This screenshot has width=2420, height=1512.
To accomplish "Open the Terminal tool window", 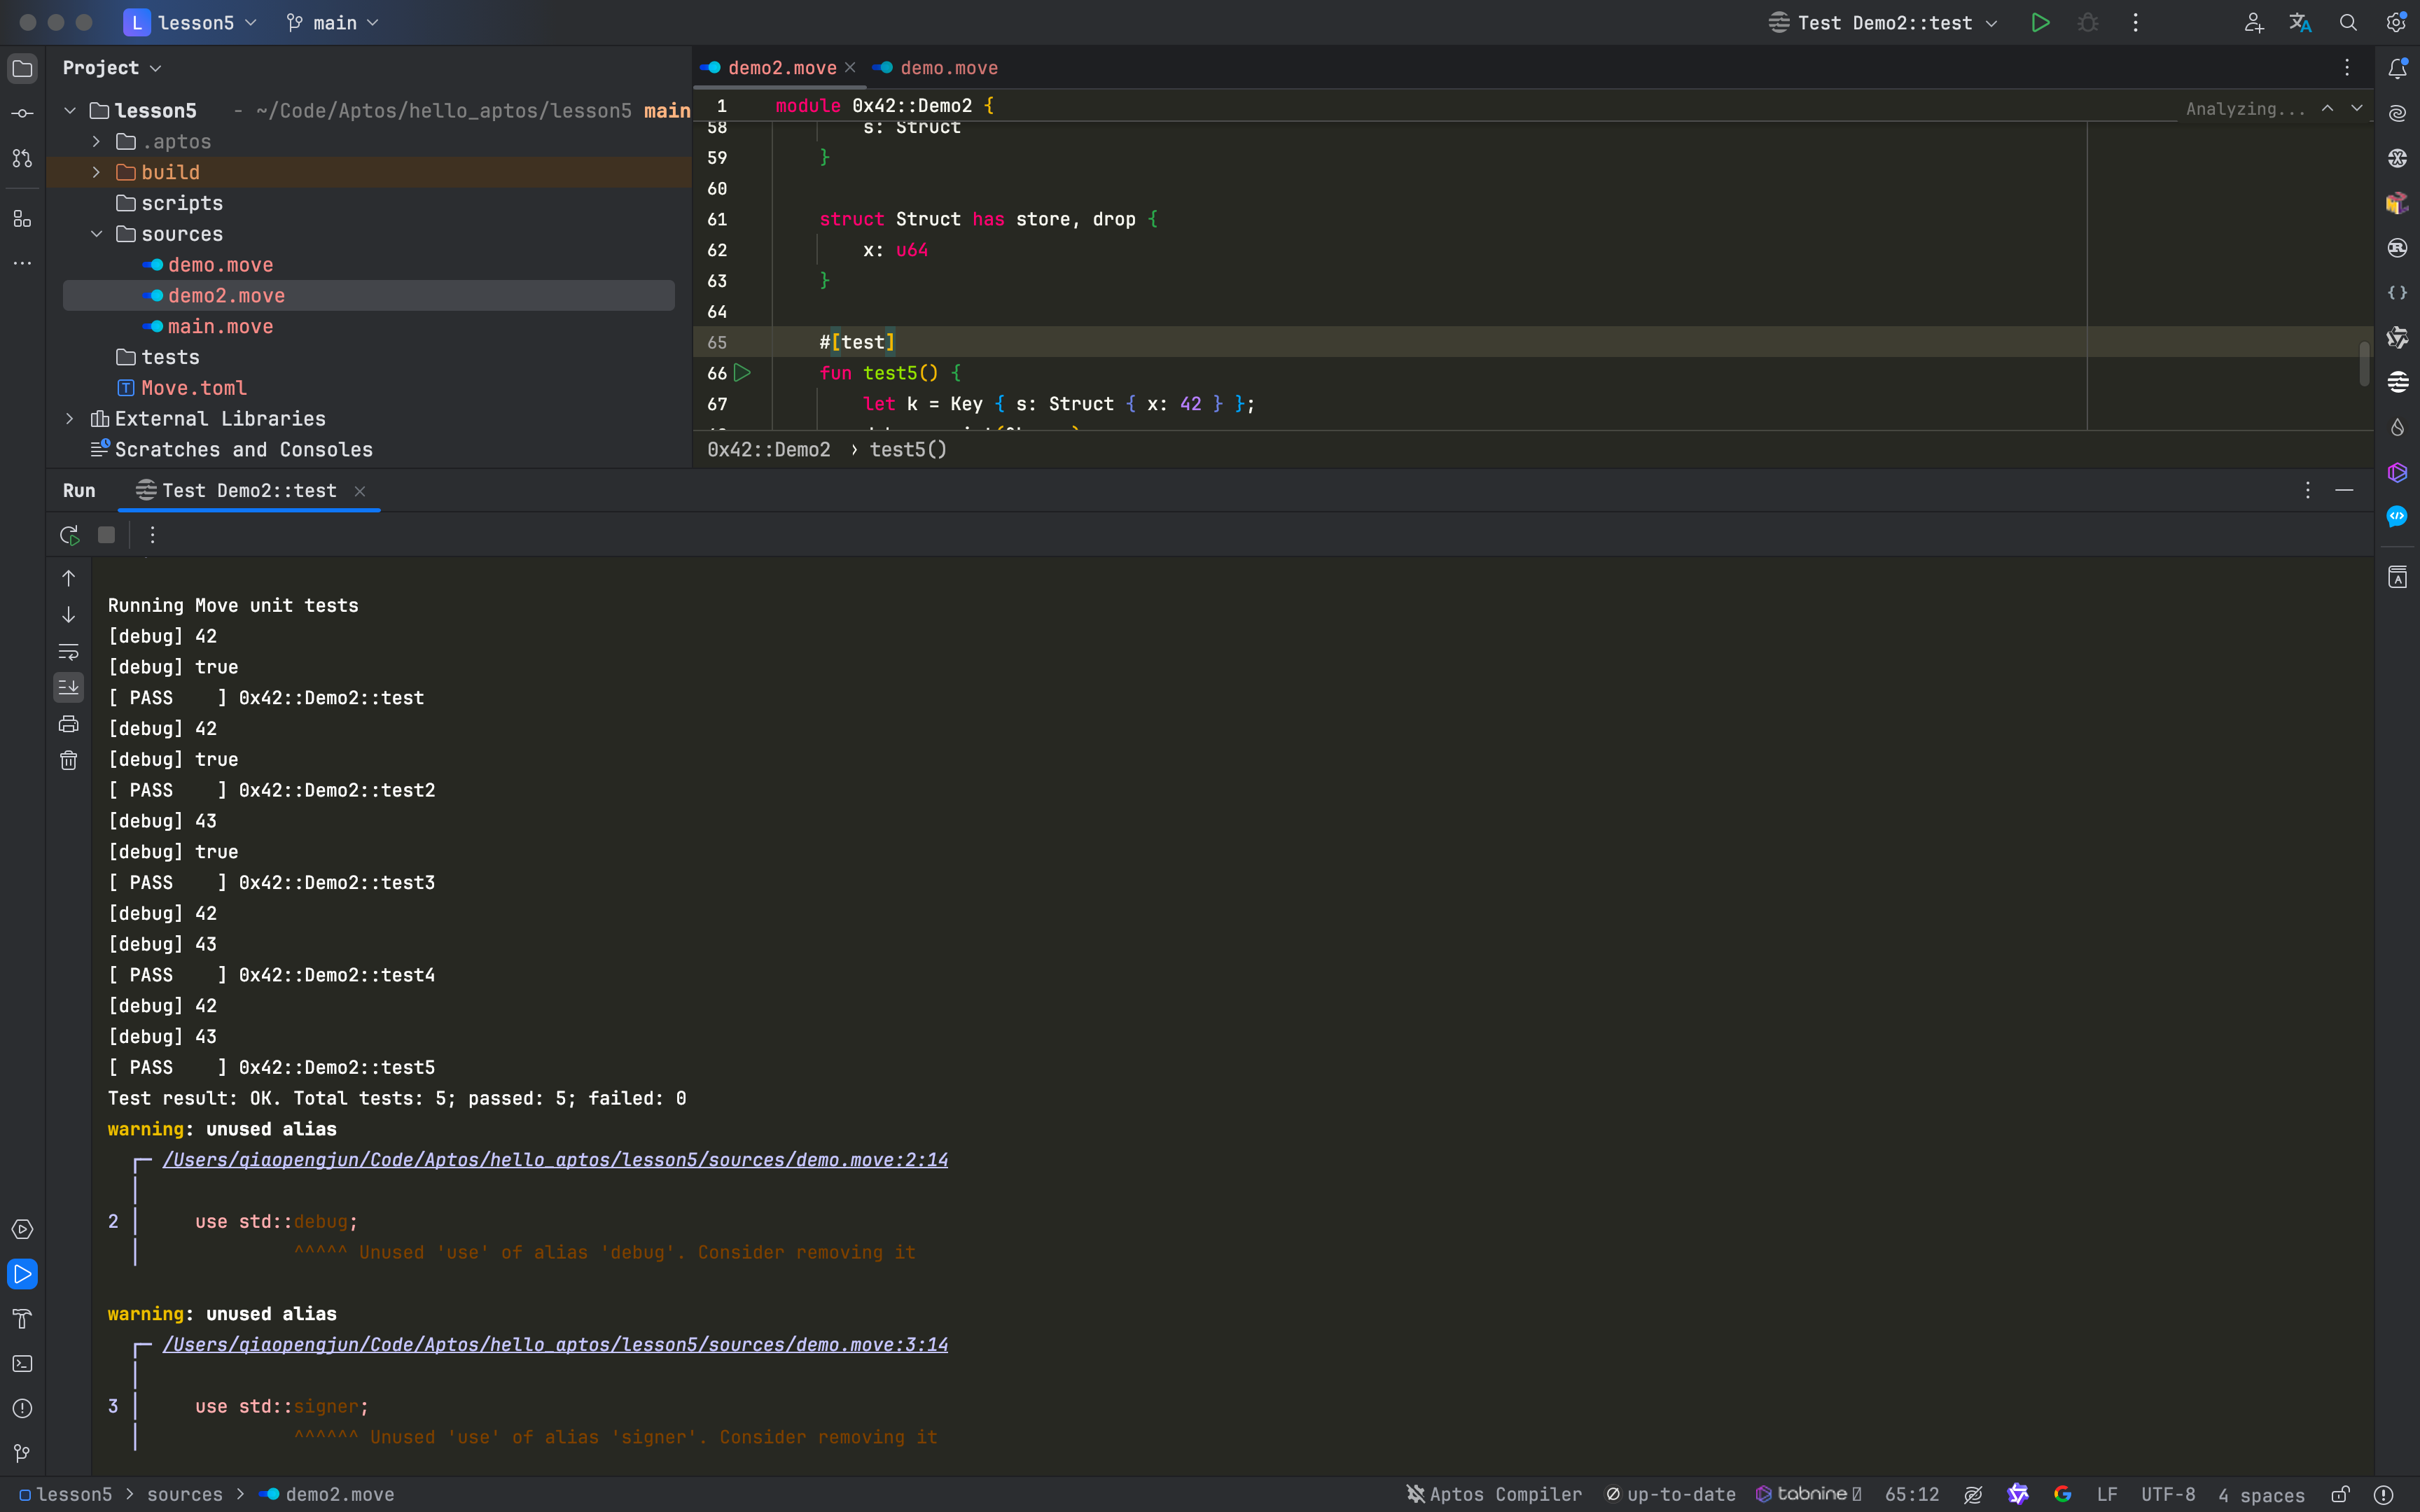I will [x=22, y=1364].
